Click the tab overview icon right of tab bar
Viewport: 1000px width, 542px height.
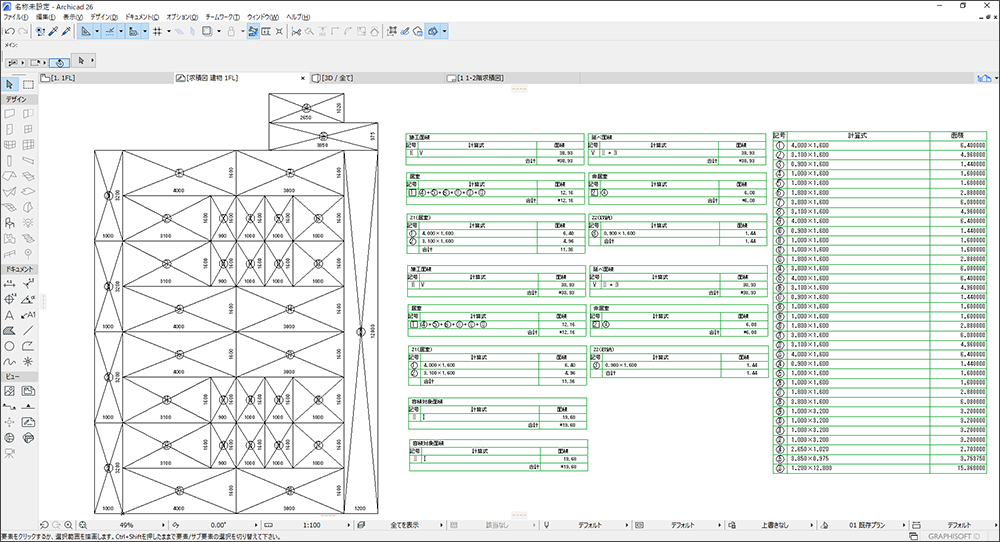point(984,78)
